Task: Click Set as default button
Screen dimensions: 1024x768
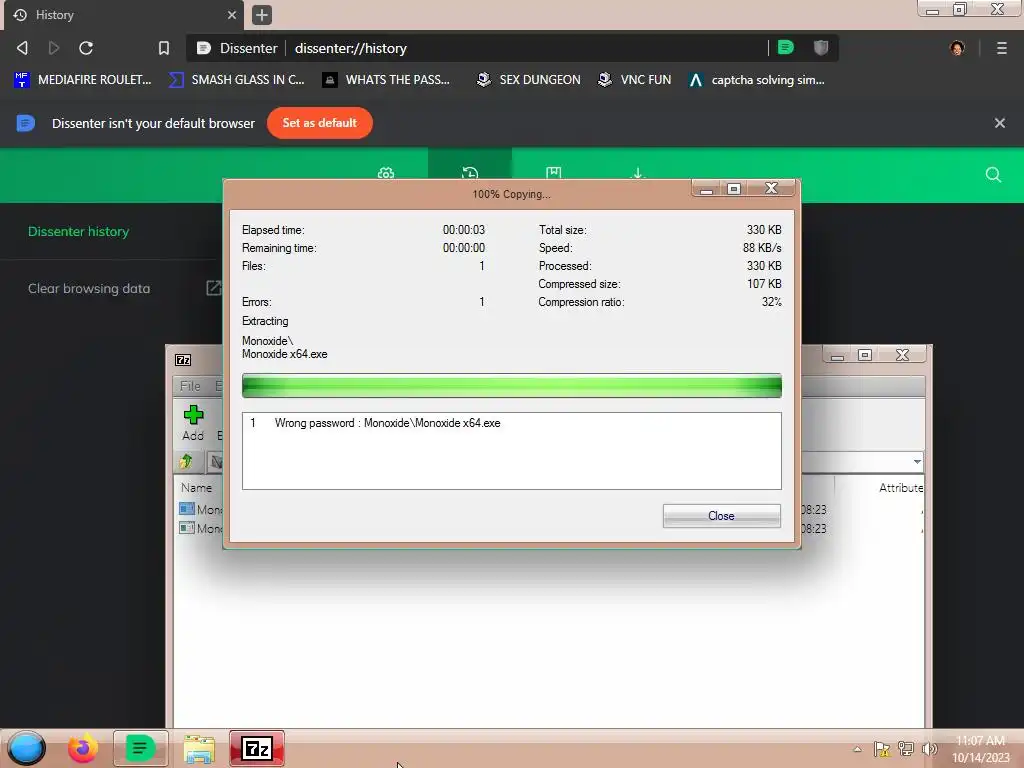Action: coord(319,123)
